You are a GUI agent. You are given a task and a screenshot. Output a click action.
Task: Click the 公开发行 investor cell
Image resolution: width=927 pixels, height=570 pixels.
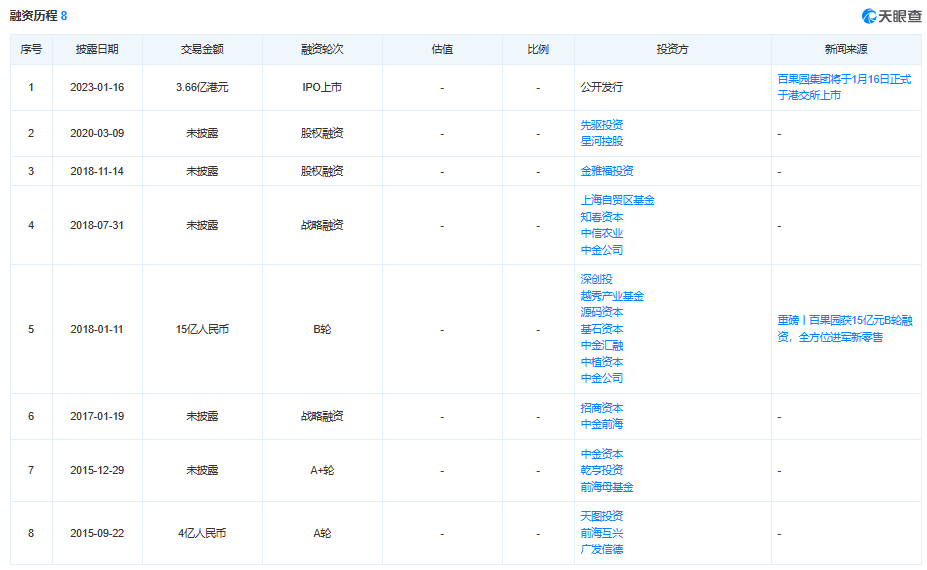click(x=601, y=87)
